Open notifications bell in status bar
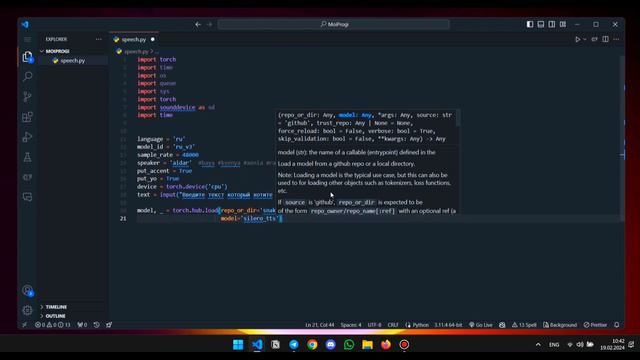 617,325
